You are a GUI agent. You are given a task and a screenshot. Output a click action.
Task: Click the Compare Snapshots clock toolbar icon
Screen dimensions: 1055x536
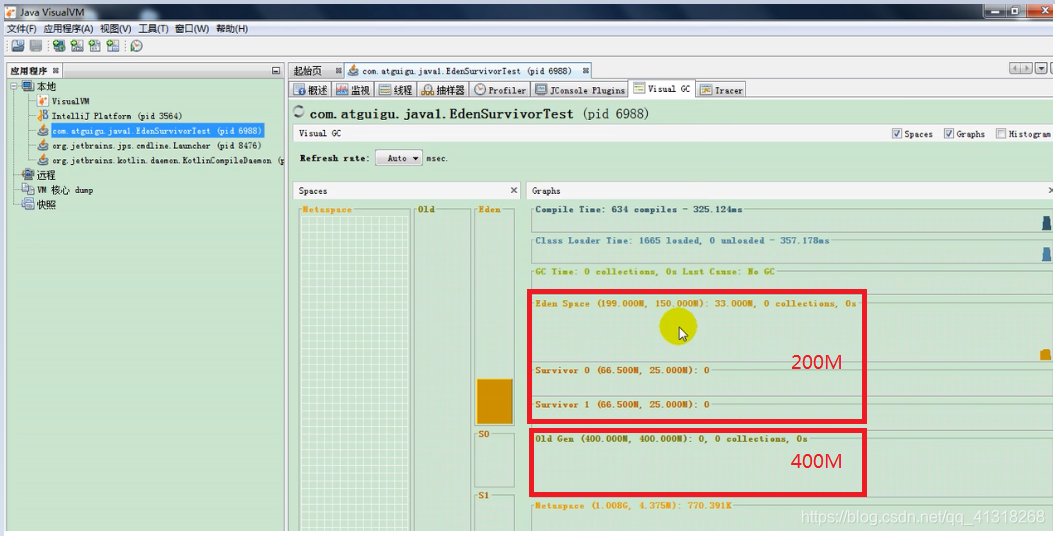[x=137, y=46]
